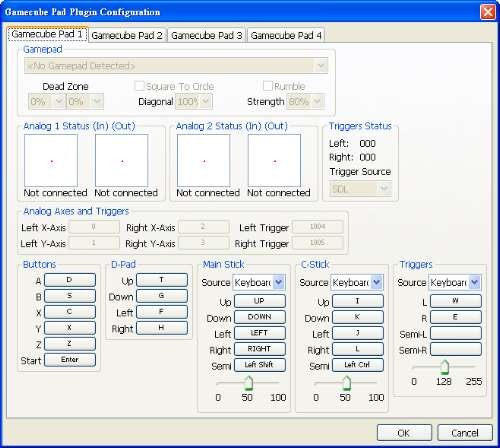Click the A button mapping D
500x448 pixels.
(70, 280)
